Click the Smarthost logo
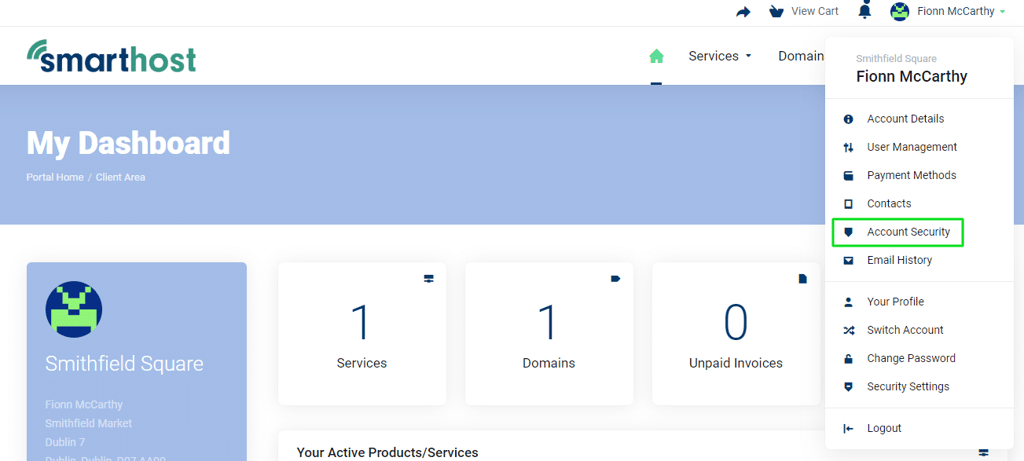This screenshot has height=461, width=1024. coord(112,56)
